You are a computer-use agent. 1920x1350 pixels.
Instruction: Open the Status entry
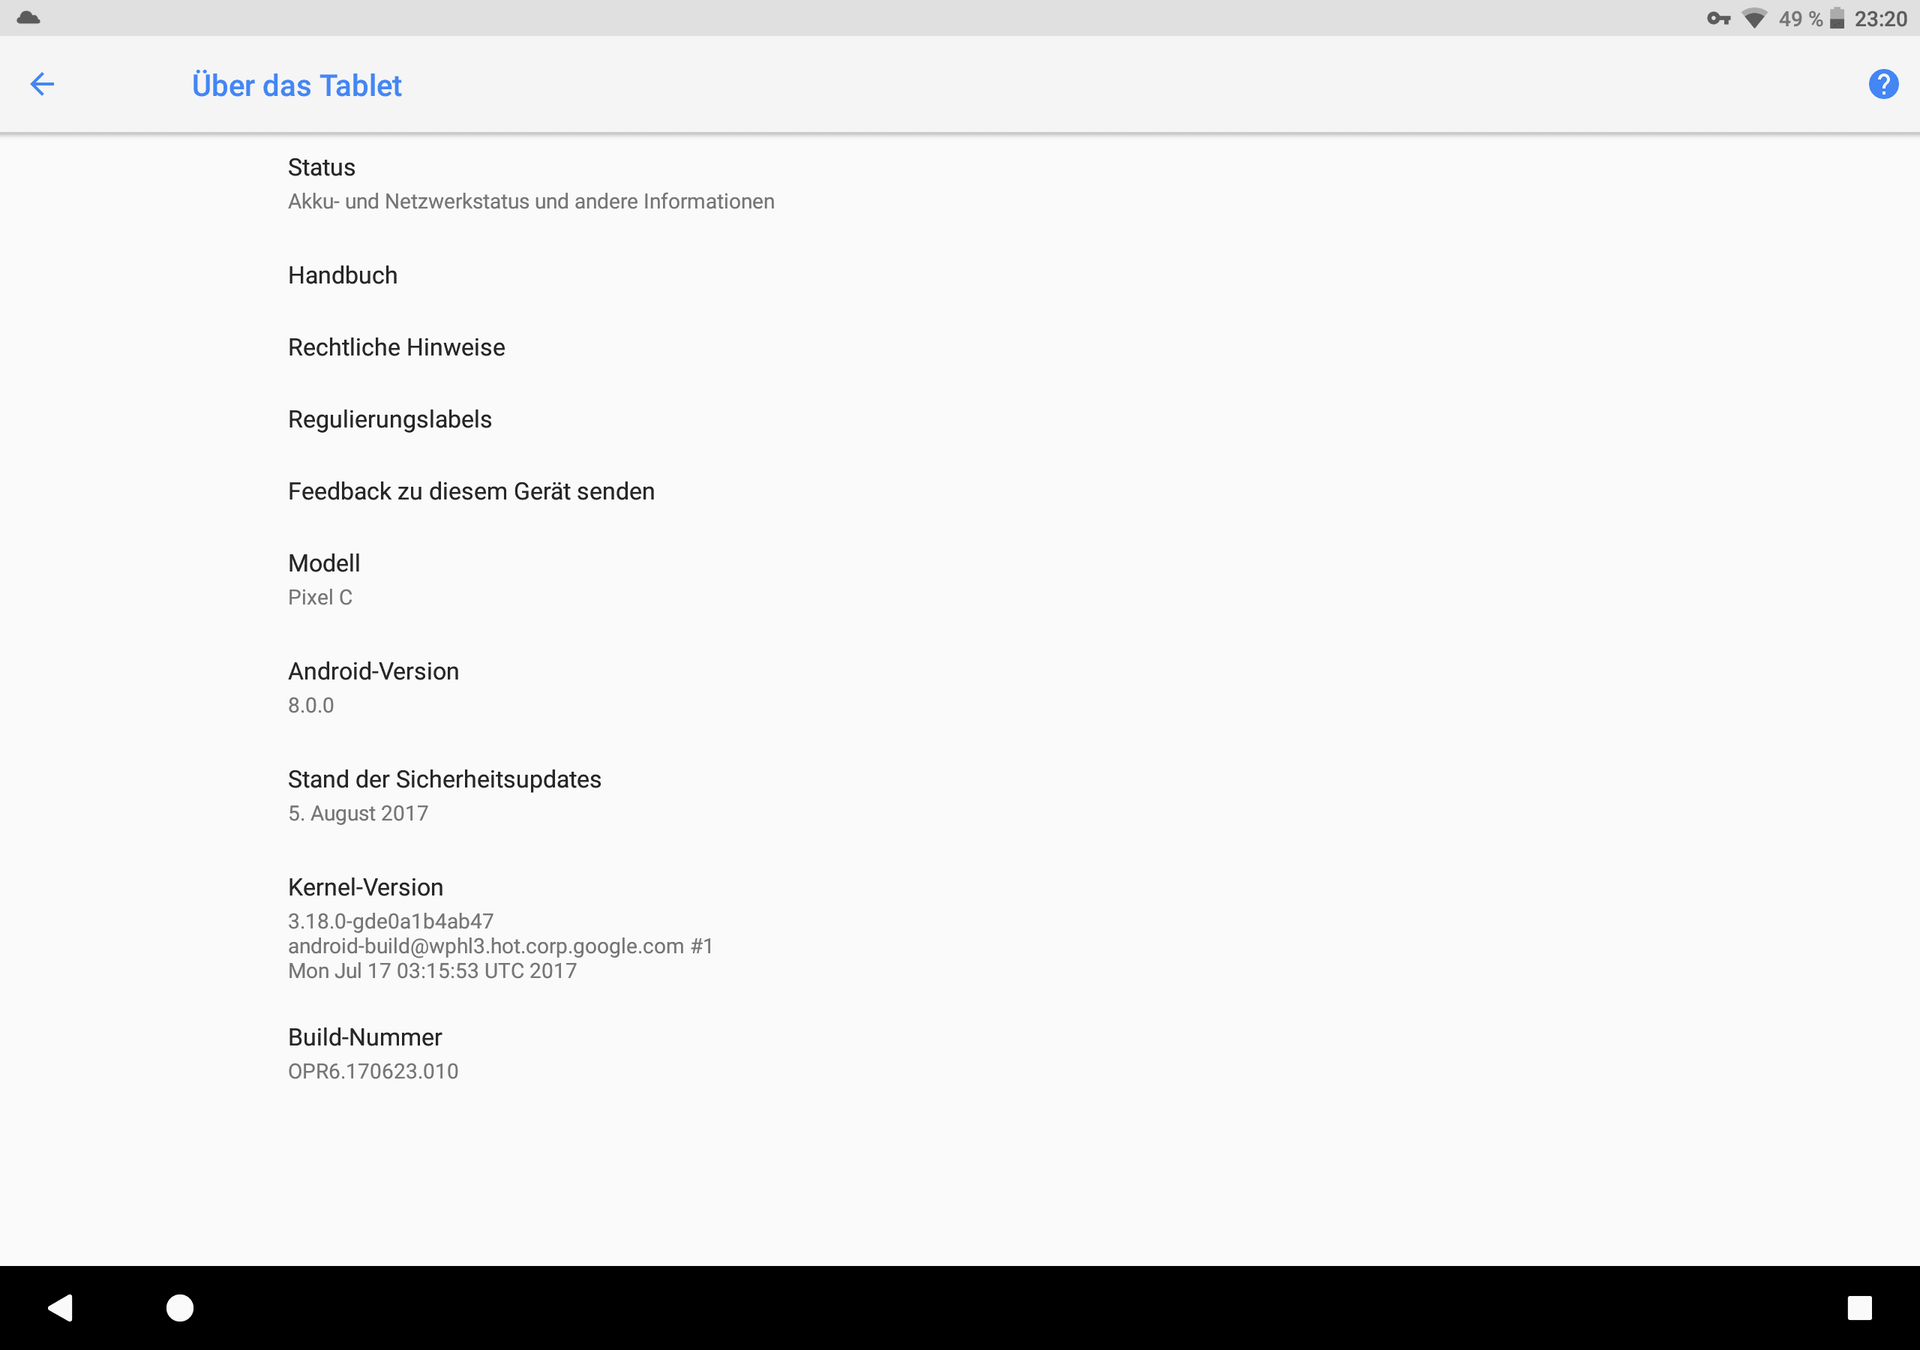coord(960,184)
